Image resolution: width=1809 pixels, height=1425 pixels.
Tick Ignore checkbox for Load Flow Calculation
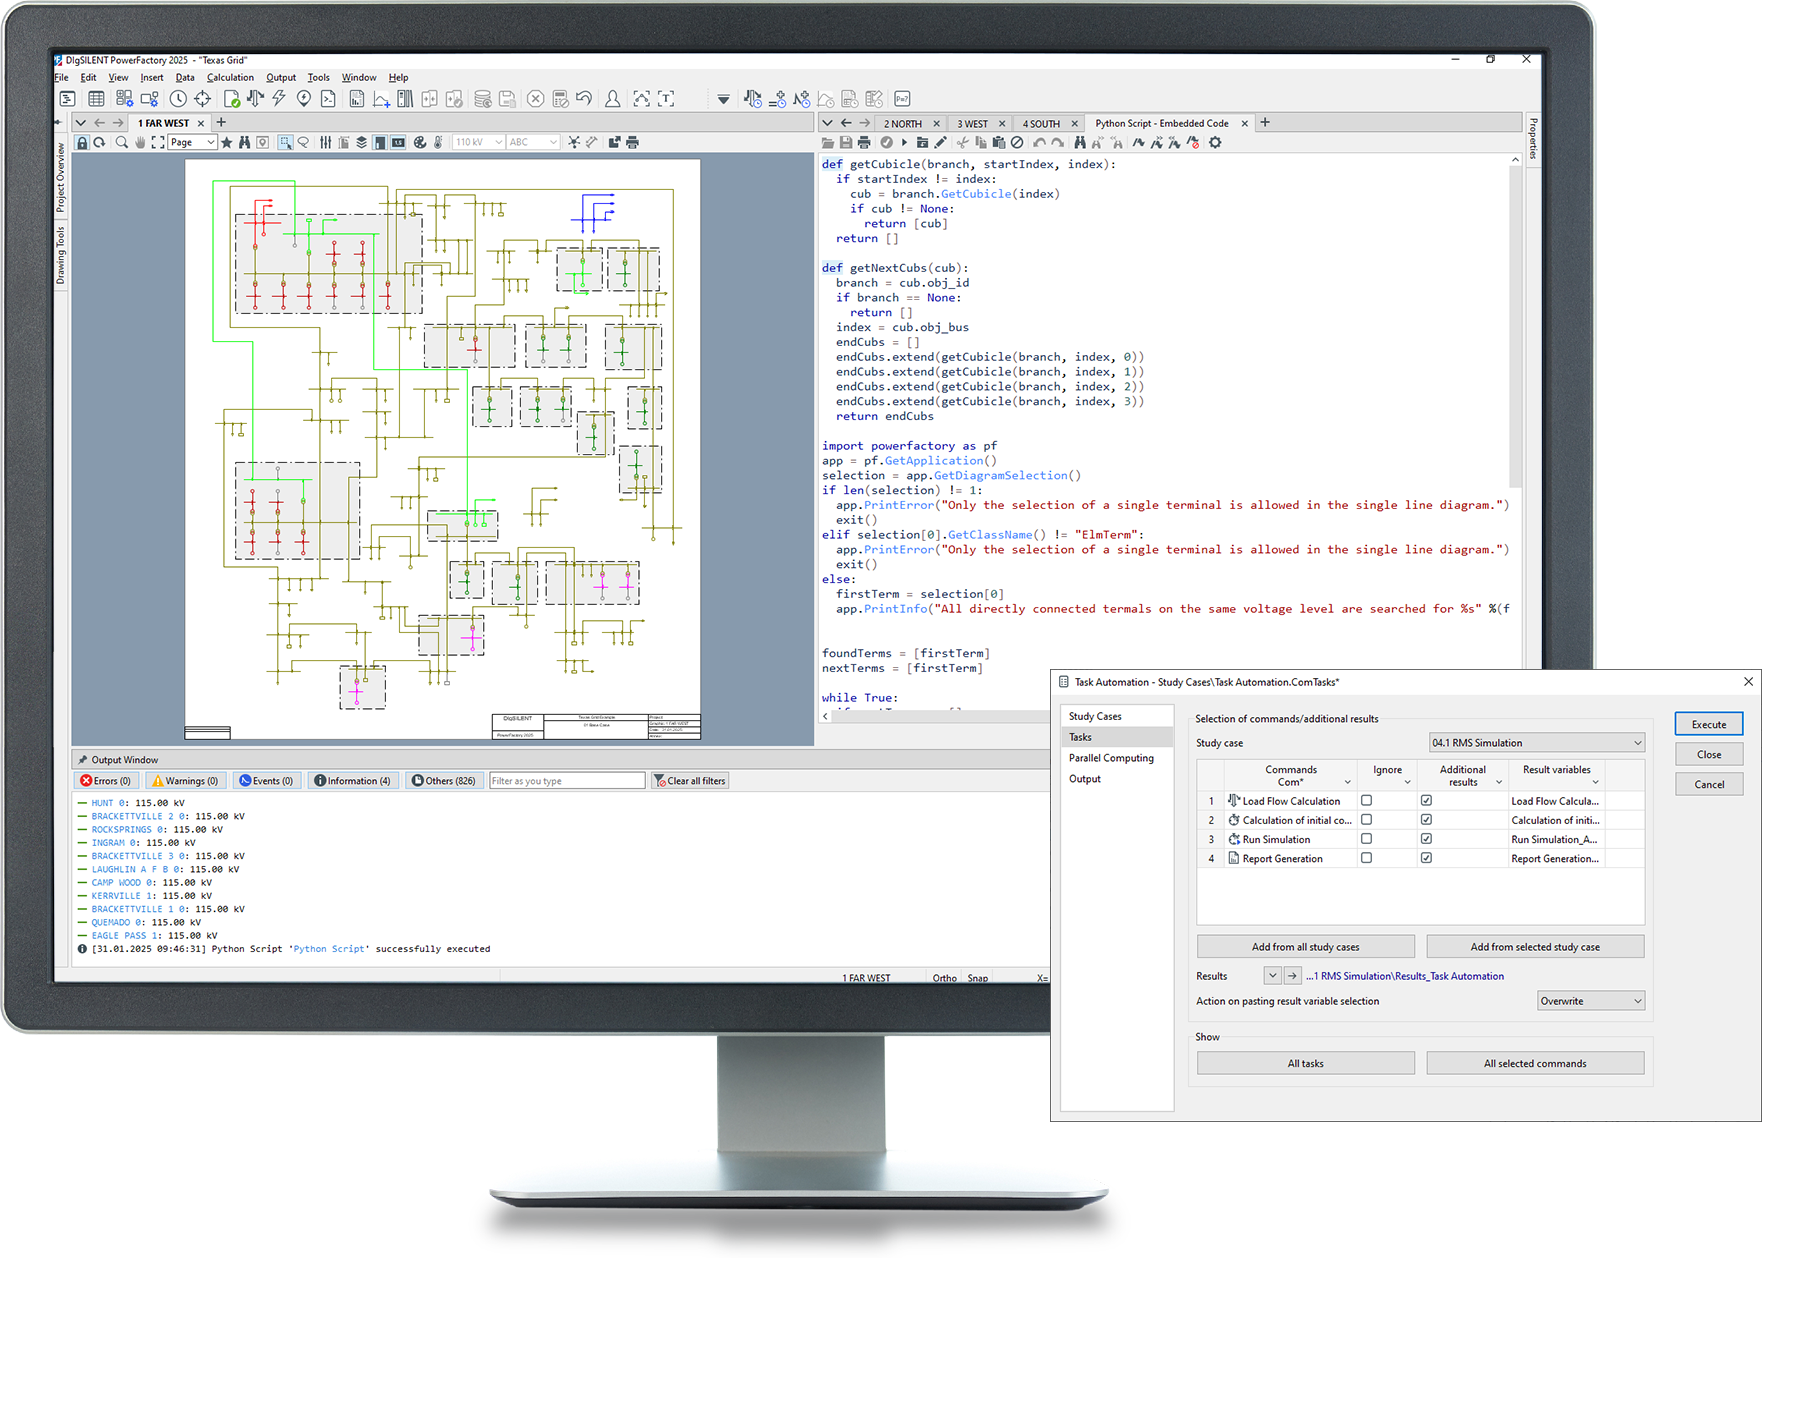tap(1366, 801)
